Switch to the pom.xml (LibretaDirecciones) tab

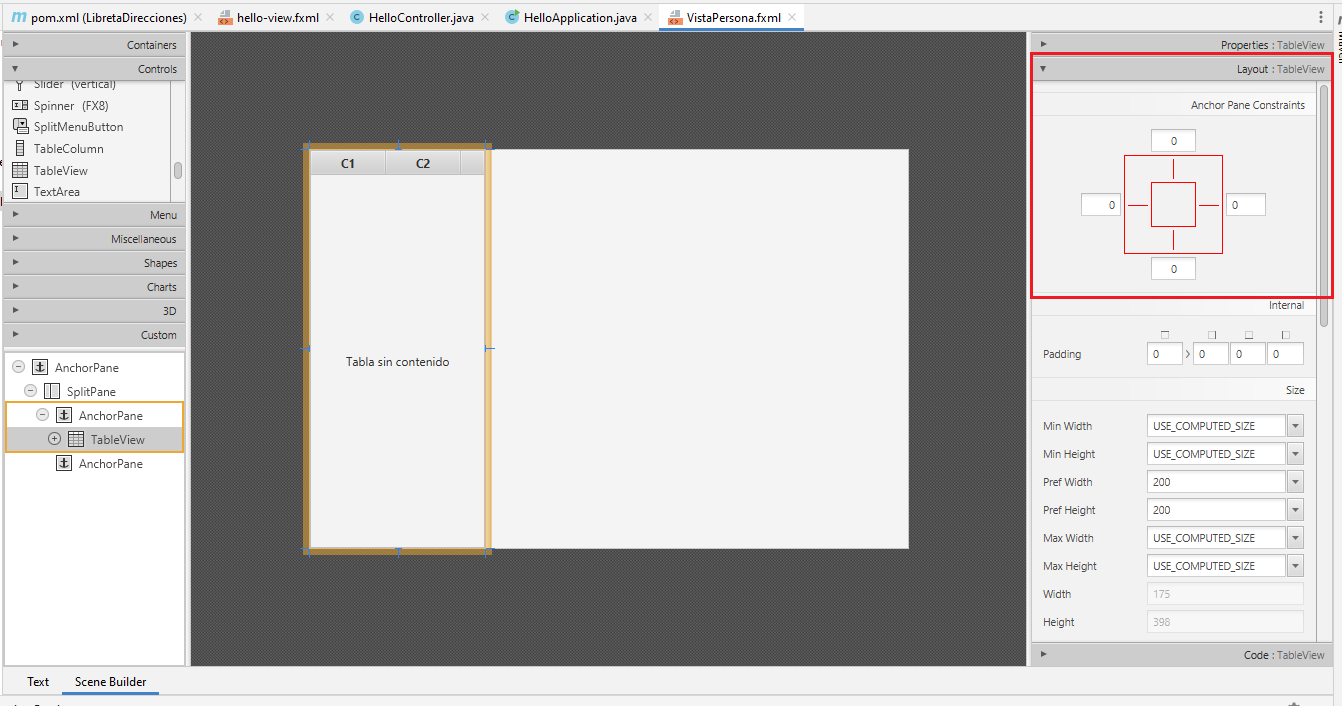tap(109, 18)
